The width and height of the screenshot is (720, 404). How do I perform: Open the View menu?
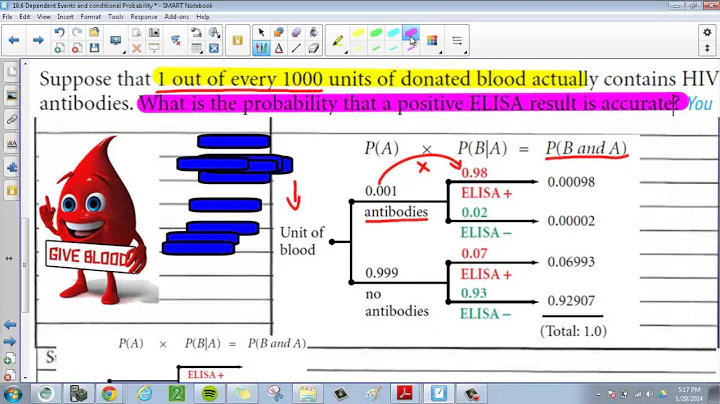[44, 17]
